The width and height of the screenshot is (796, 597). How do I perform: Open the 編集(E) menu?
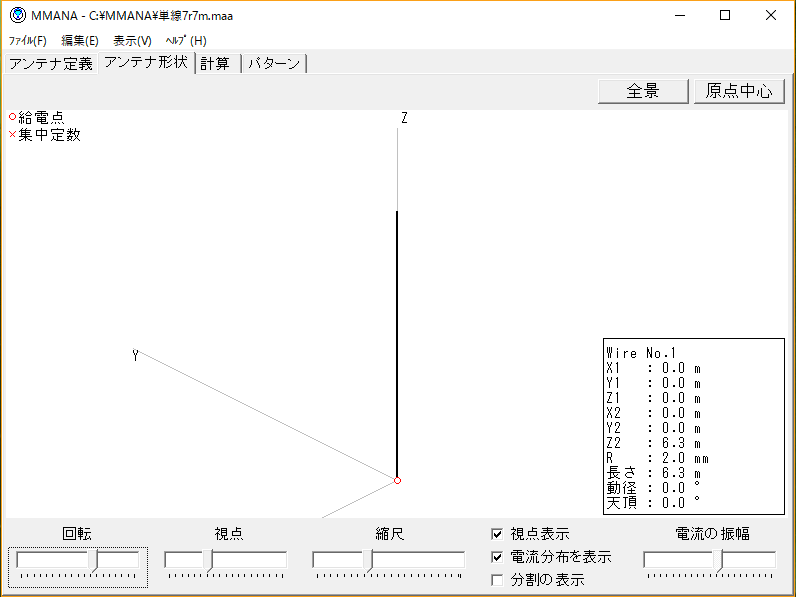pos(80,41)
